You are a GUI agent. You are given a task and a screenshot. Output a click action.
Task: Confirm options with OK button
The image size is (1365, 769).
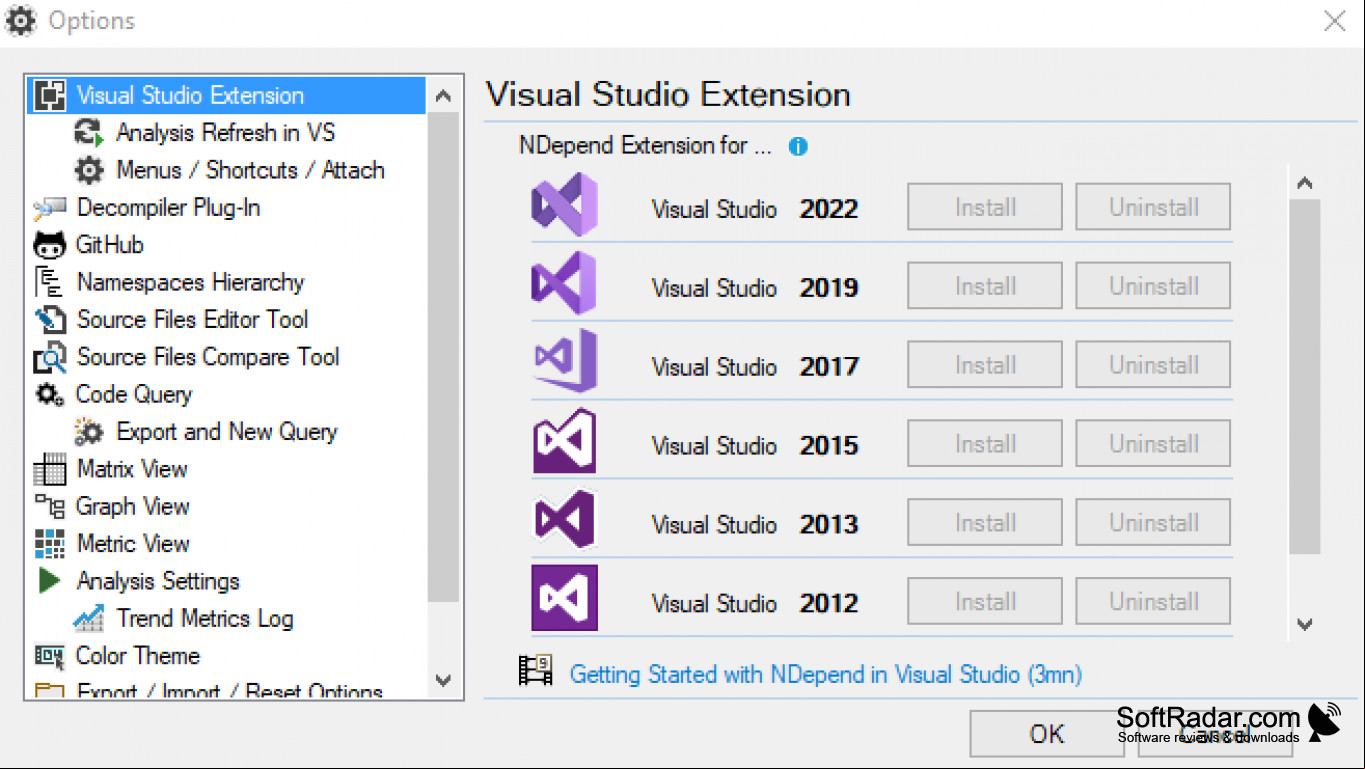1047,734
